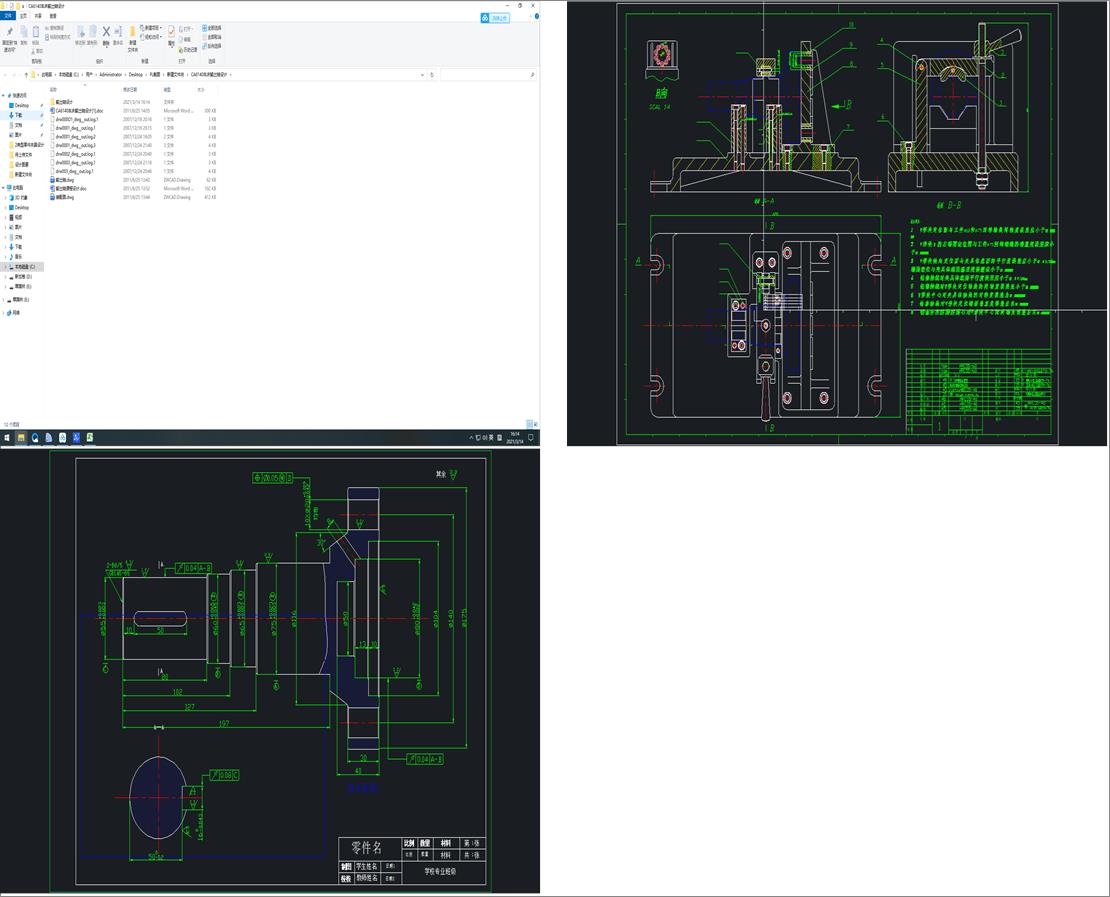Open the notification center in the taskbar
1110x897 pixels.
(x=533, y=438)
